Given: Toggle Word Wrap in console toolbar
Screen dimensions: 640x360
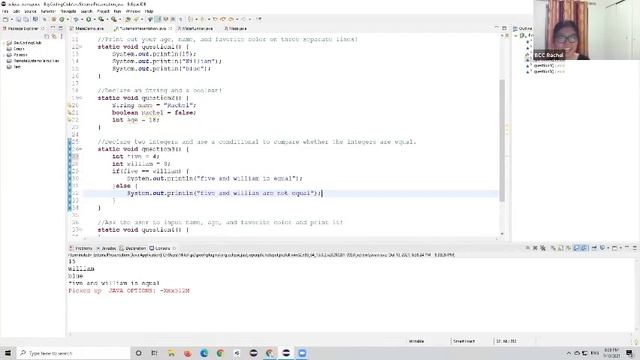Looking at the screenshot, I should coord(568,248).
